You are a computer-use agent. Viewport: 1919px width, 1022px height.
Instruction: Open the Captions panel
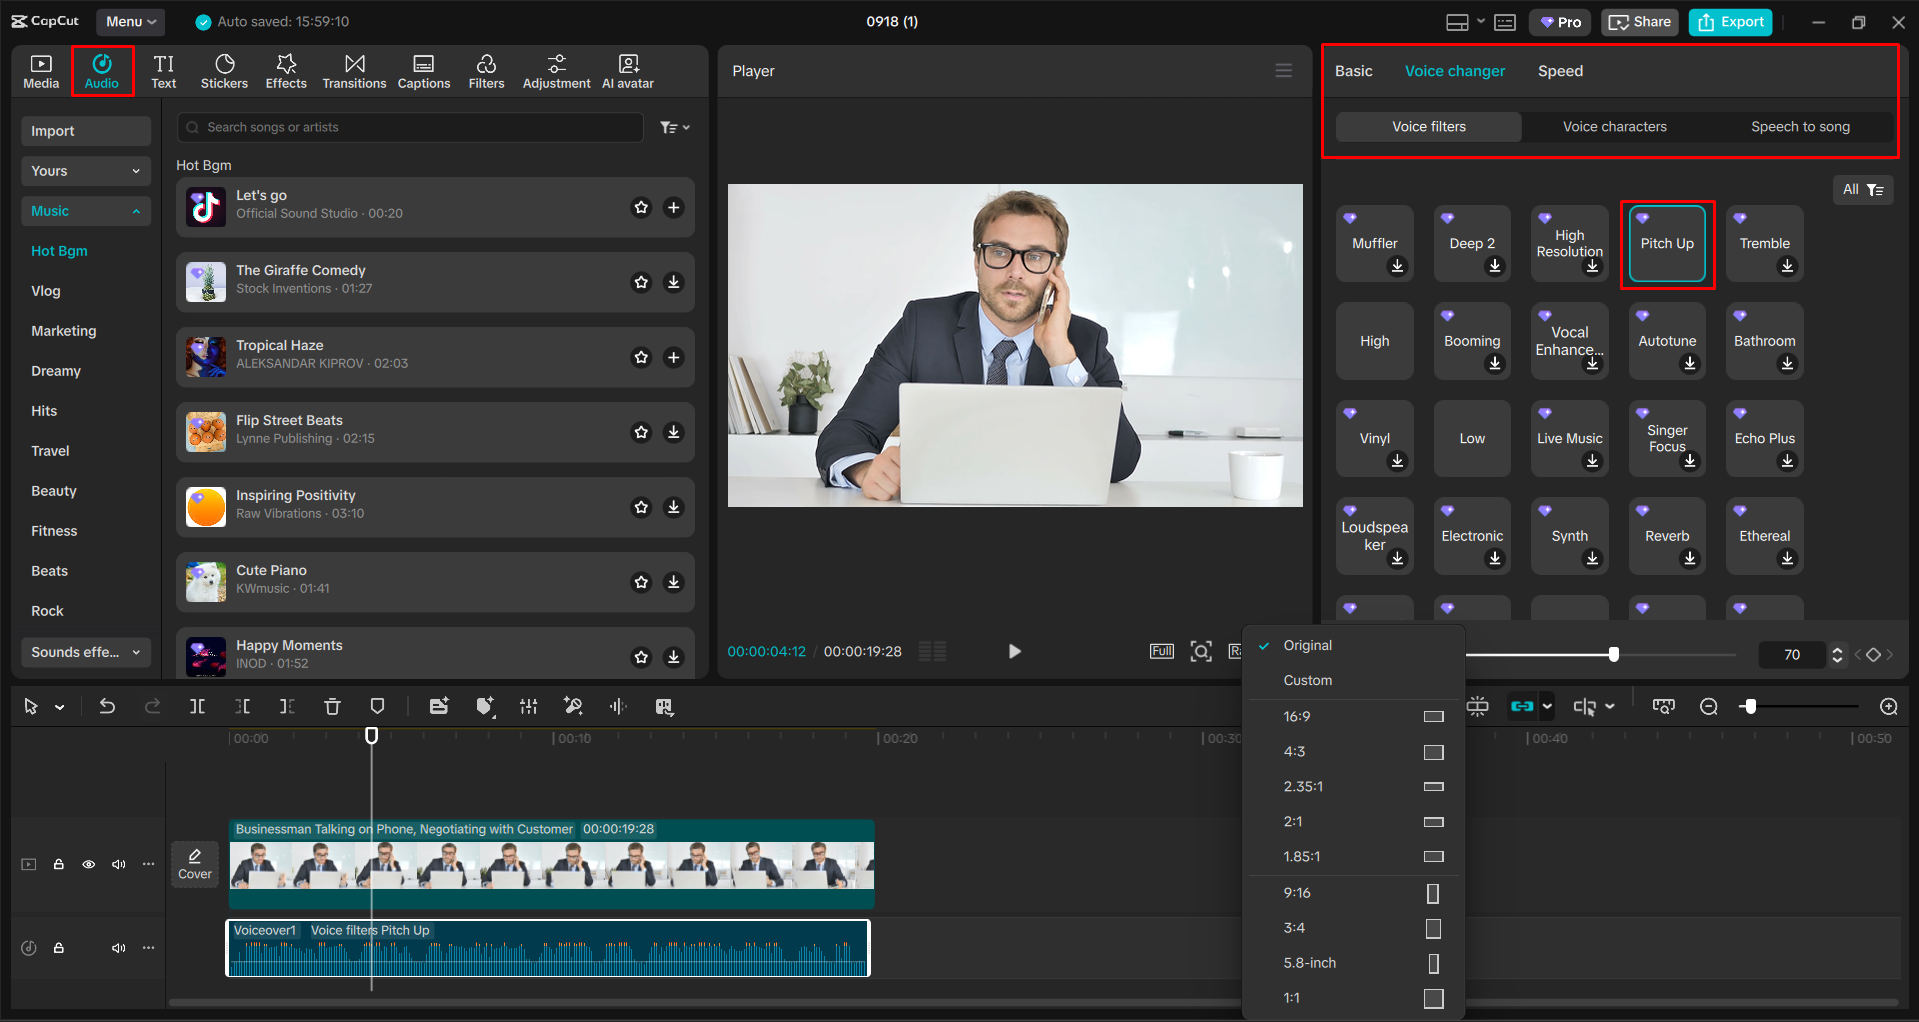[x=423, y=70]
